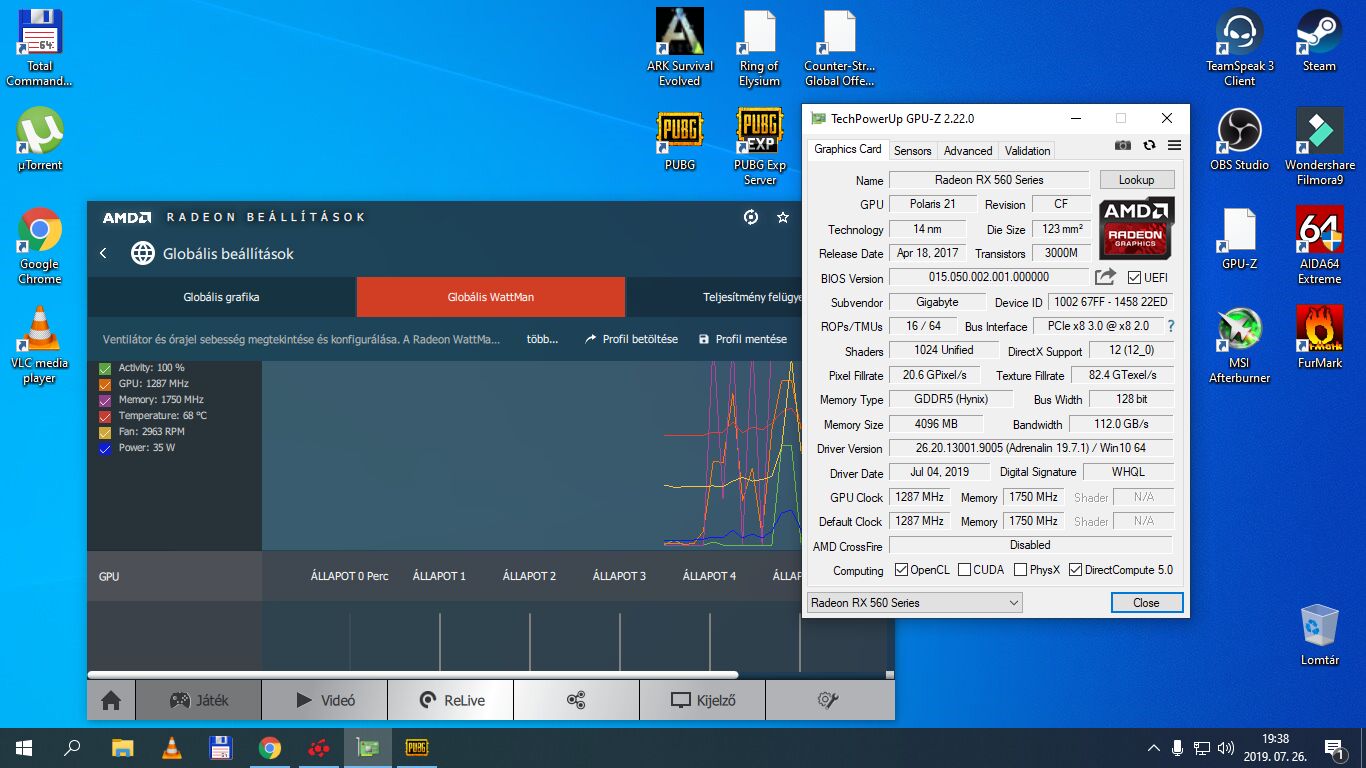
Task: Open ReLive tab in Radeon settings
Action: (451, 700)
